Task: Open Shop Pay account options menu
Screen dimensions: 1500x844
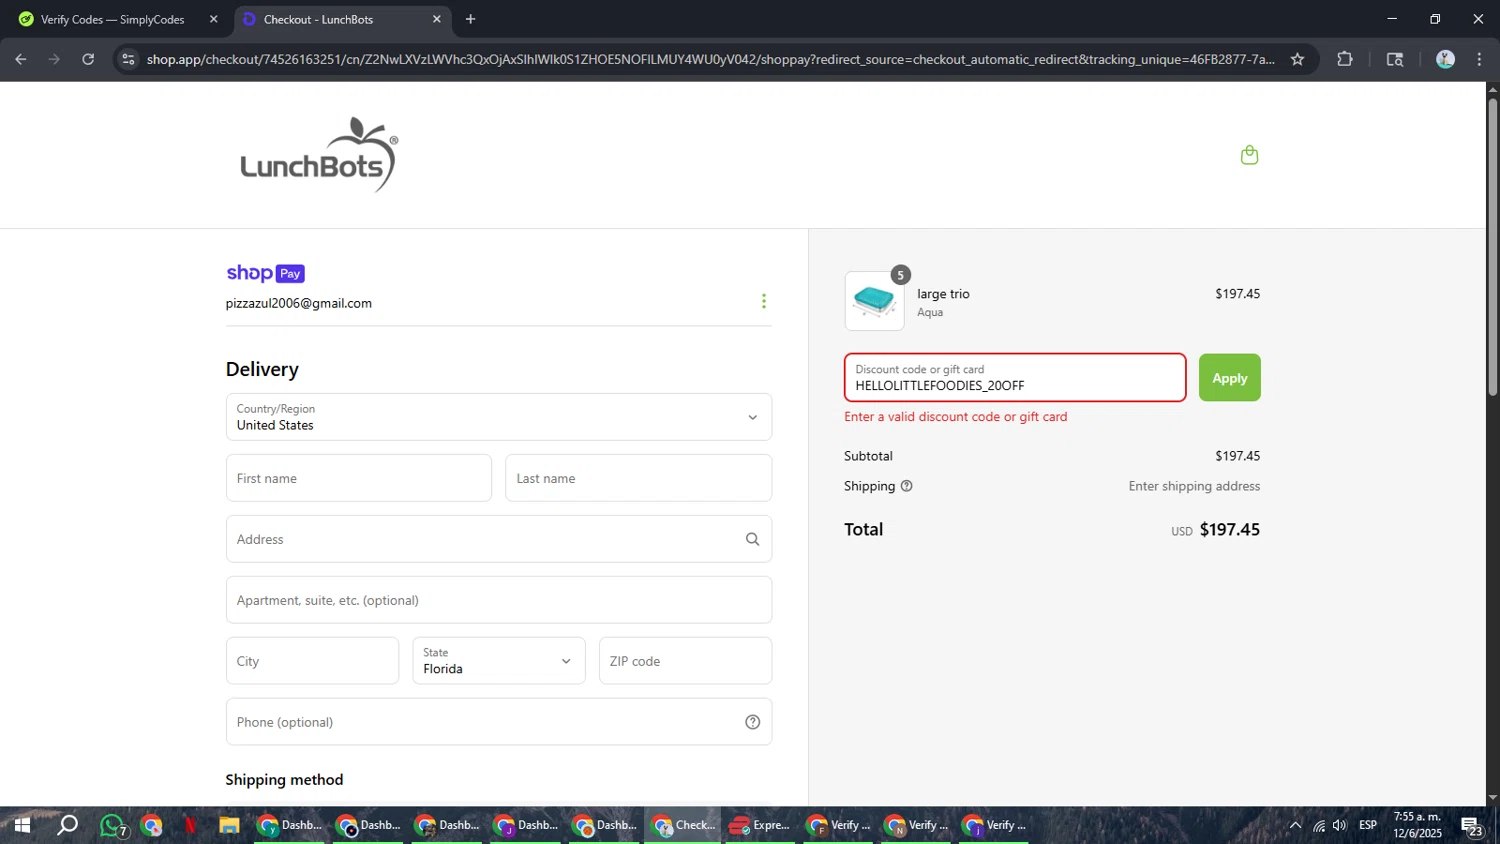Action: coord(764,301)
